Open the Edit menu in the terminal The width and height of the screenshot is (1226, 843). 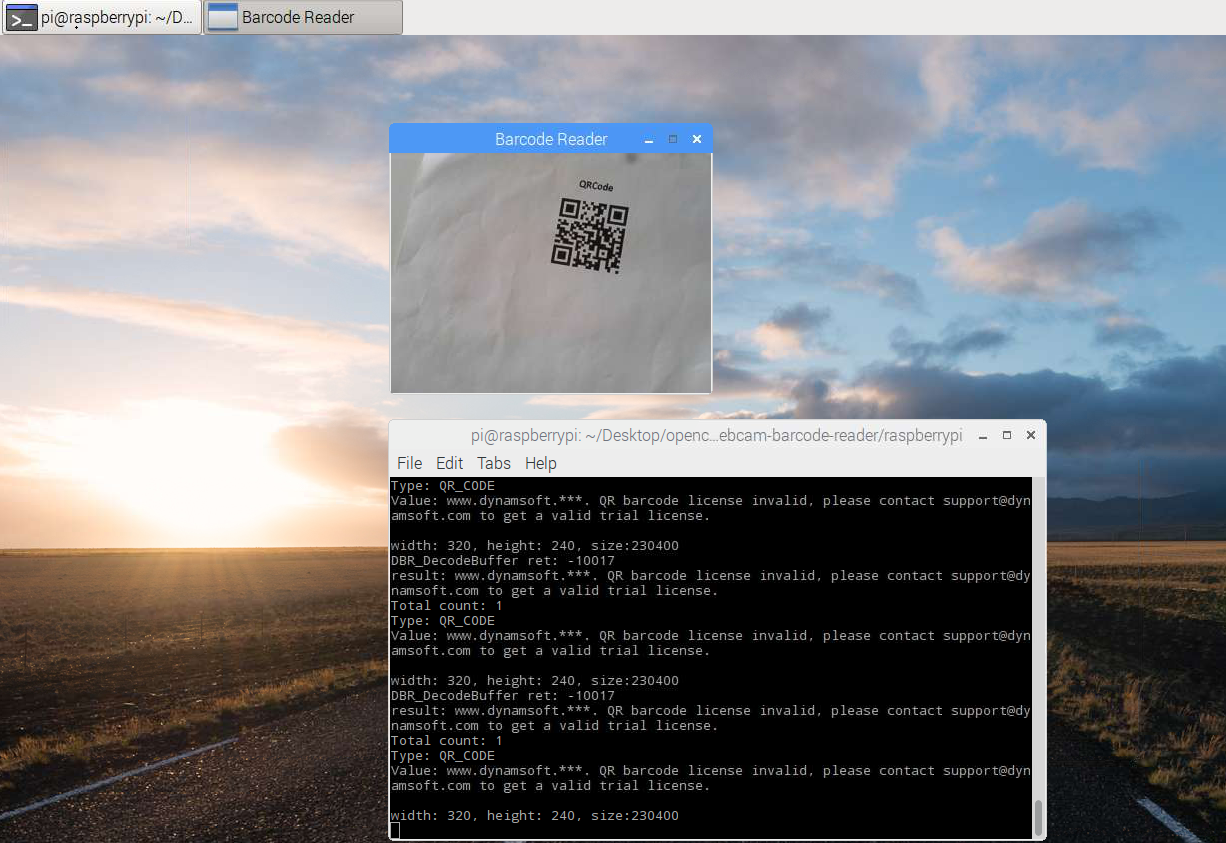[x=449, y=463]
